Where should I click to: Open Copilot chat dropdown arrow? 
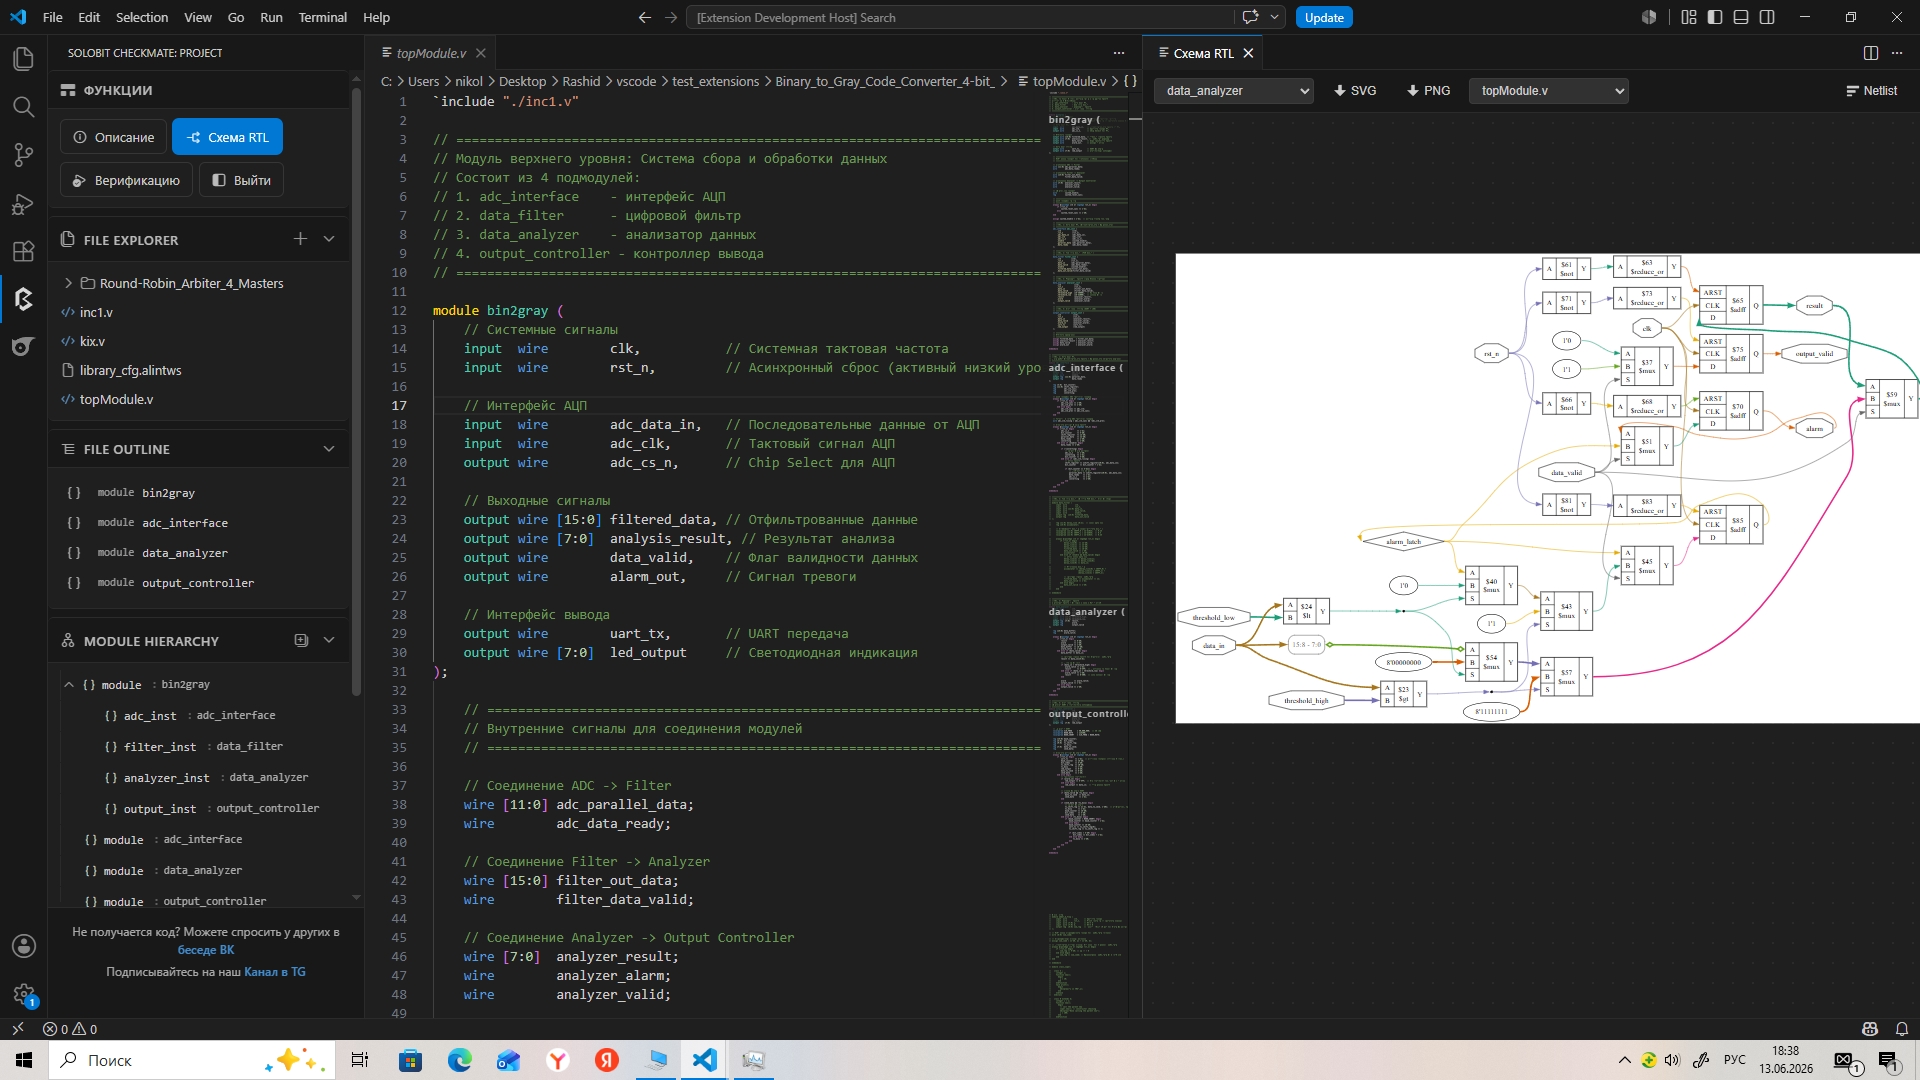pos(1275,17)
